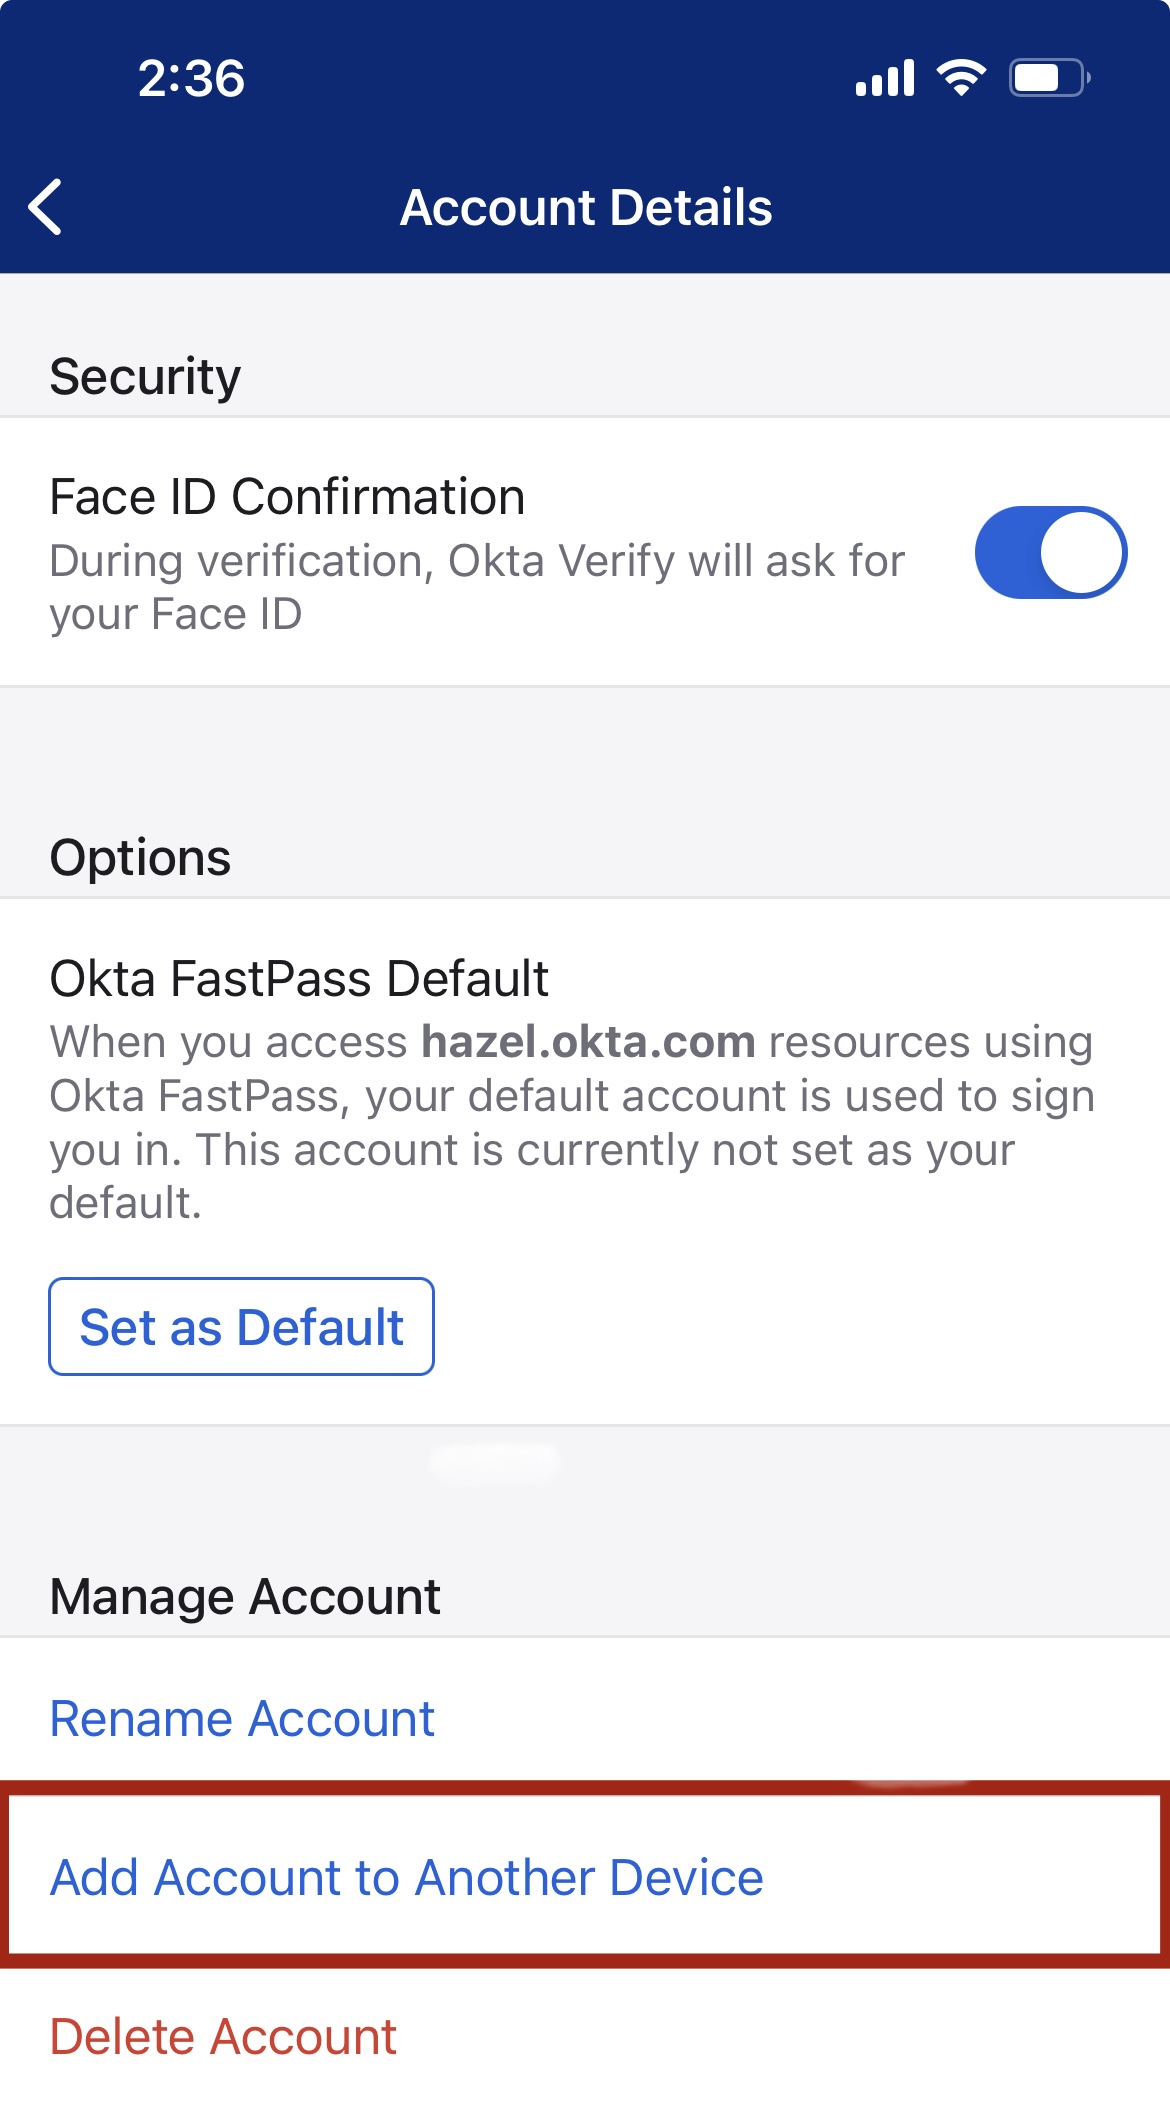The height and width of the screenshot is (2112, 1170).
Task: Tap the 2:36 clock in status bar
Action: (191, 78)
